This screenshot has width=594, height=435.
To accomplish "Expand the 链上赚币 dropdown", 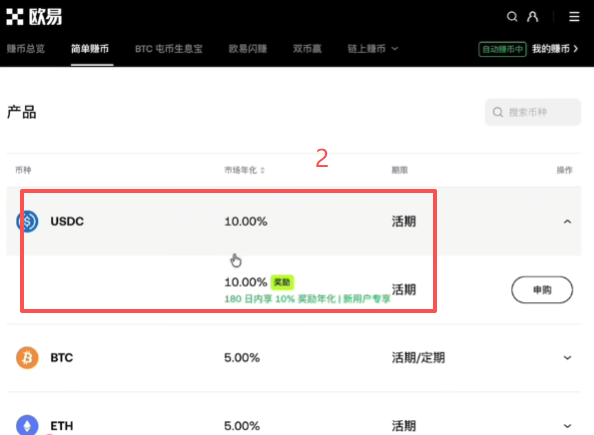I will tap(373, 49).
